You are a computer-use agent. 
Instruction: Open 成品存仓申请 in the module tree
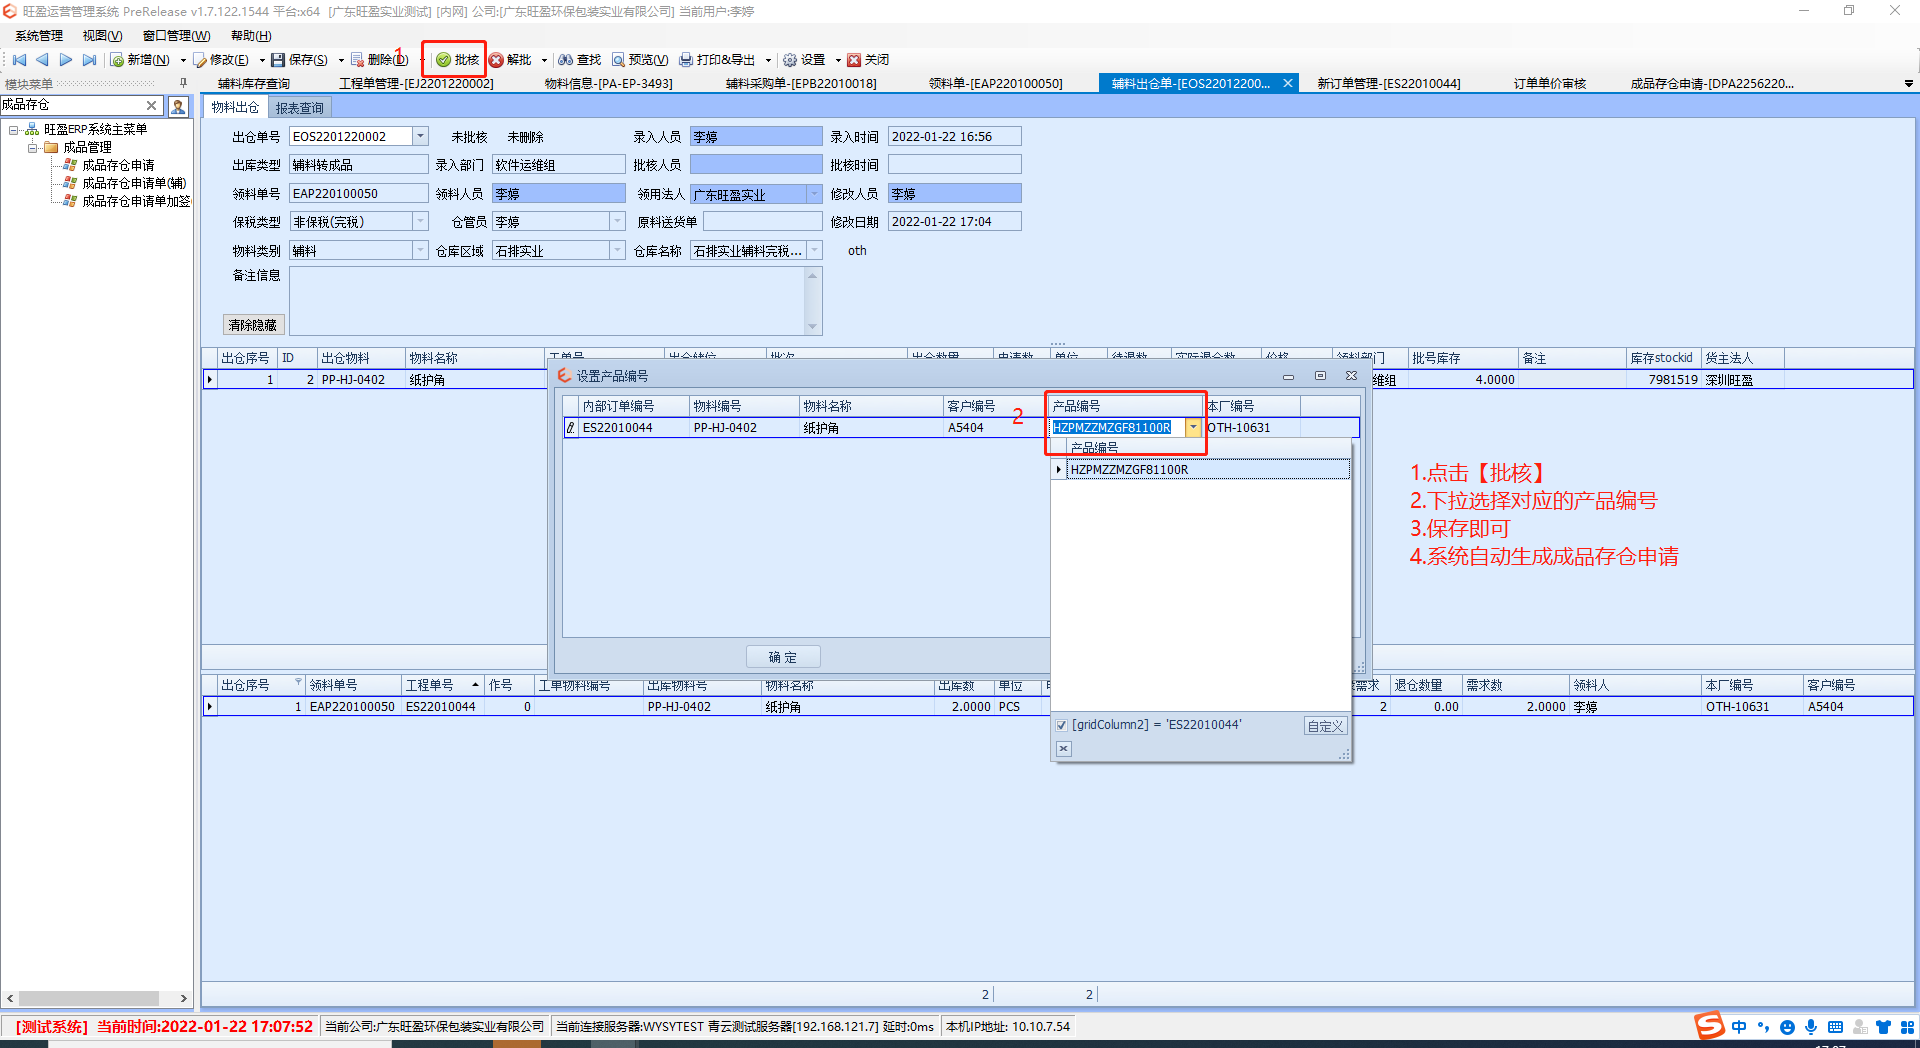(118, 165)
